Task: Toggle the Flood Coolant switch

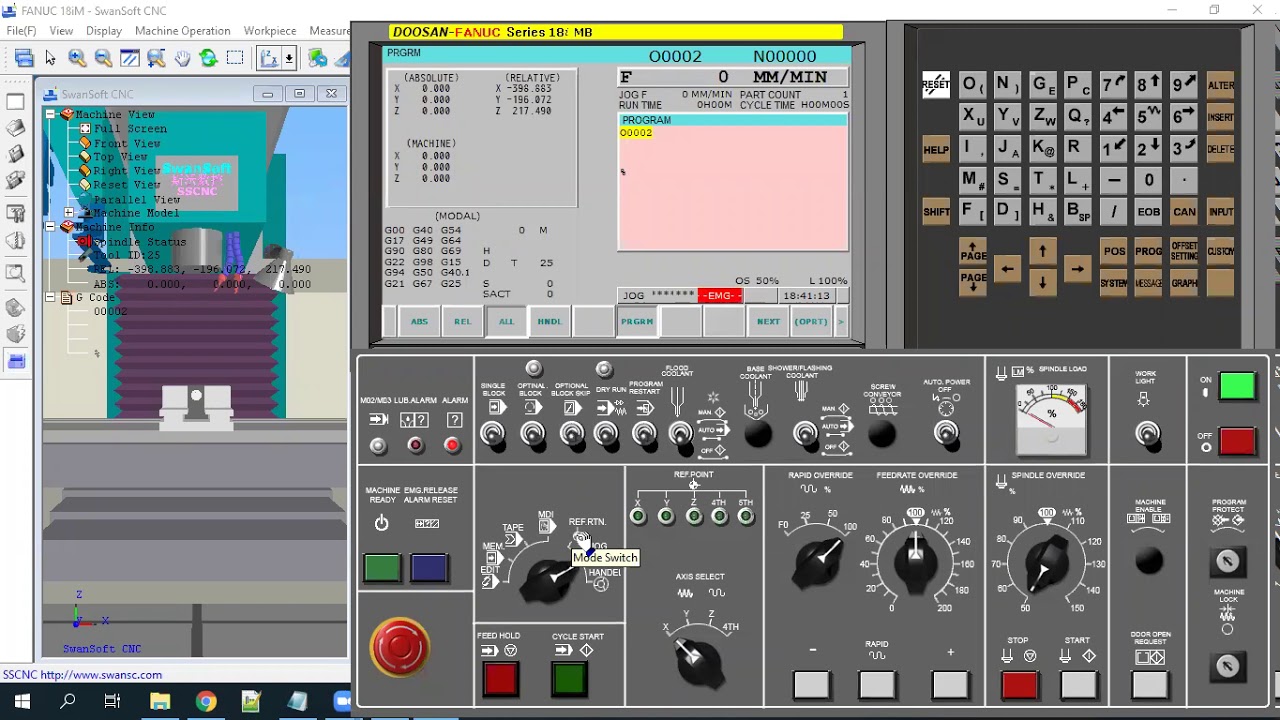Action: (680, 434)
